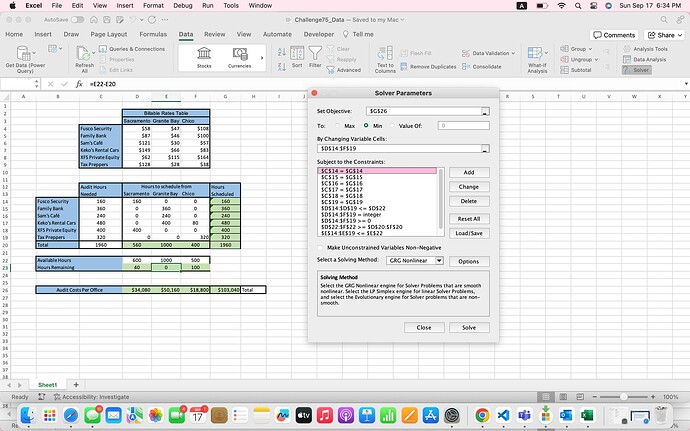Click the Refresh All icon
The image size is (690, 431).
[x=83, y=53]
